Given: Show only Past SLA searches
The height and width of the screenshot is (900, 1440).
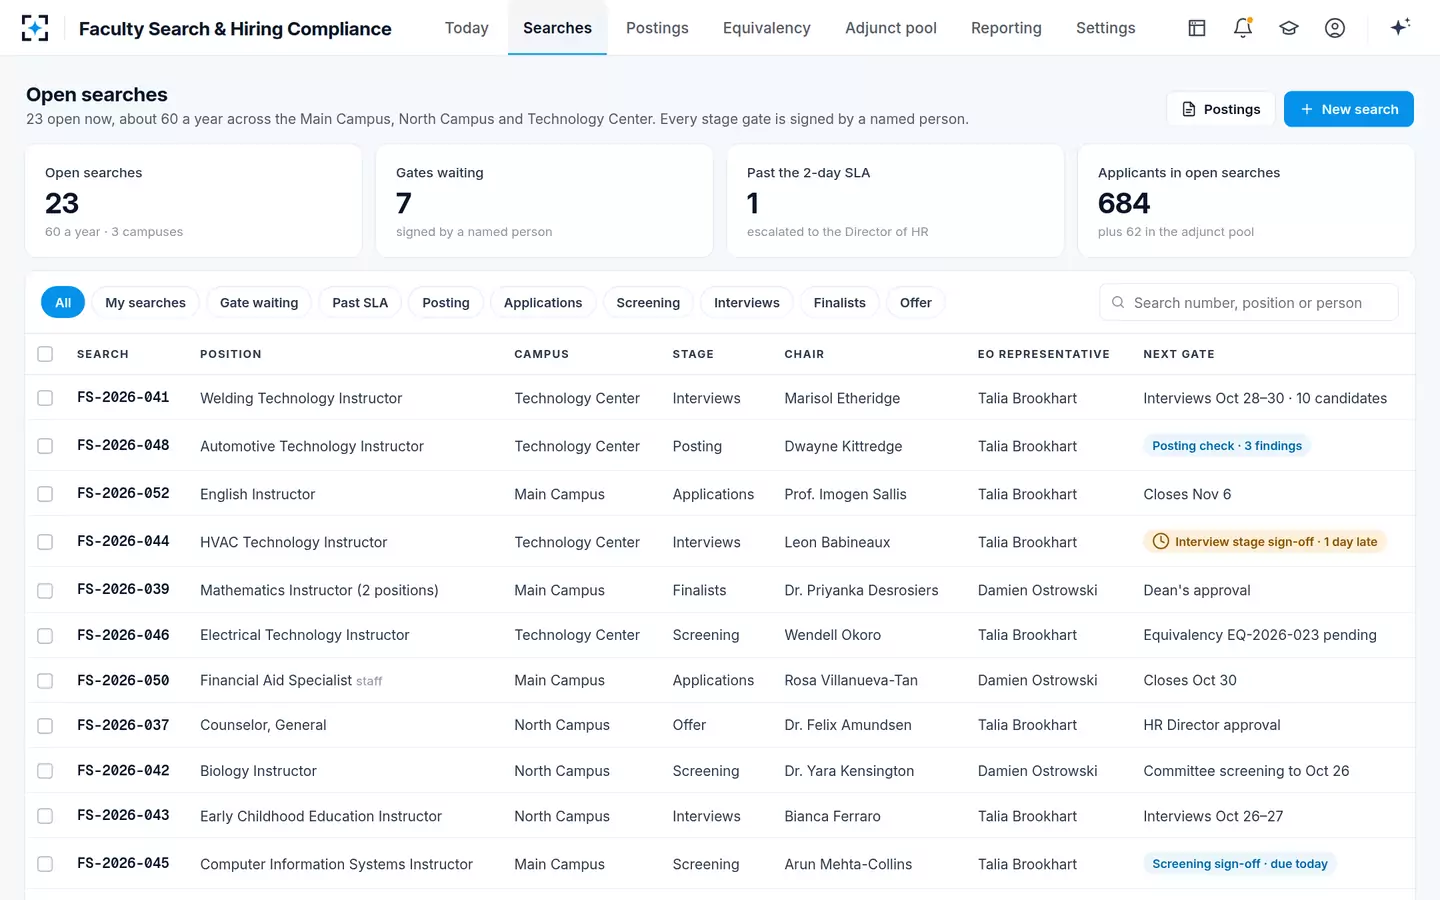Looking at the screenshot, I should pyautogui.click(x=360, y=303).
